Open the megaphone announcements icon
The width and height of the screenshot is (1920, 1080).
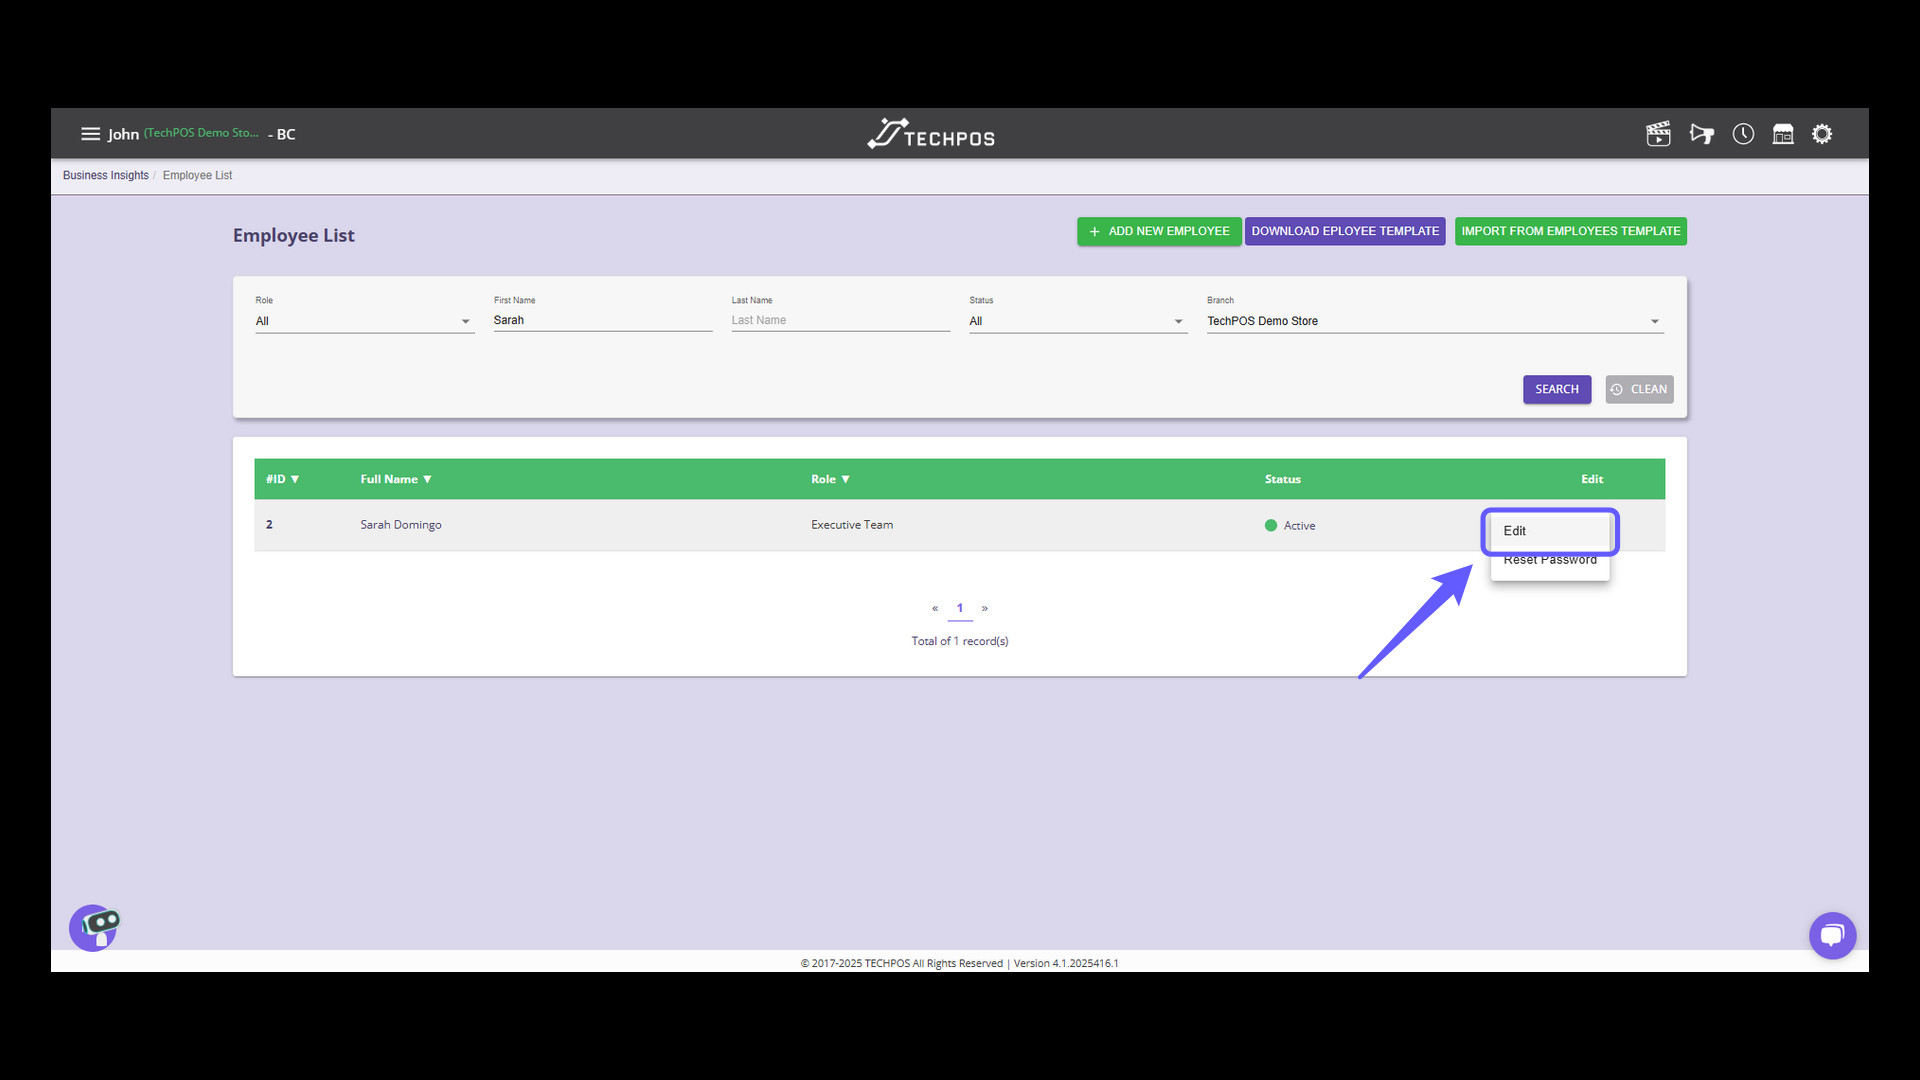(1701, 134)
